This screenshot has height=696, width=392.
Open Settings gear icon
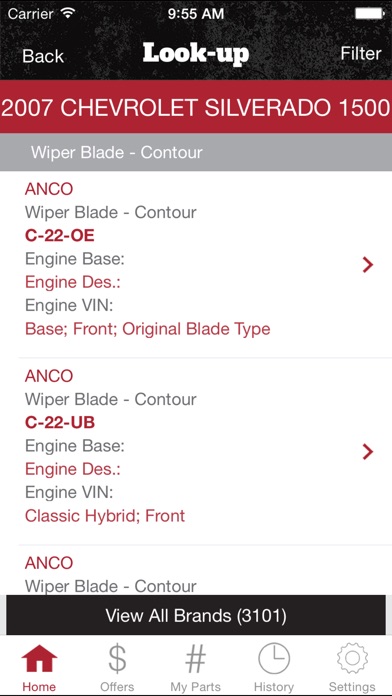pyautogui.click(x=352, y=659)
